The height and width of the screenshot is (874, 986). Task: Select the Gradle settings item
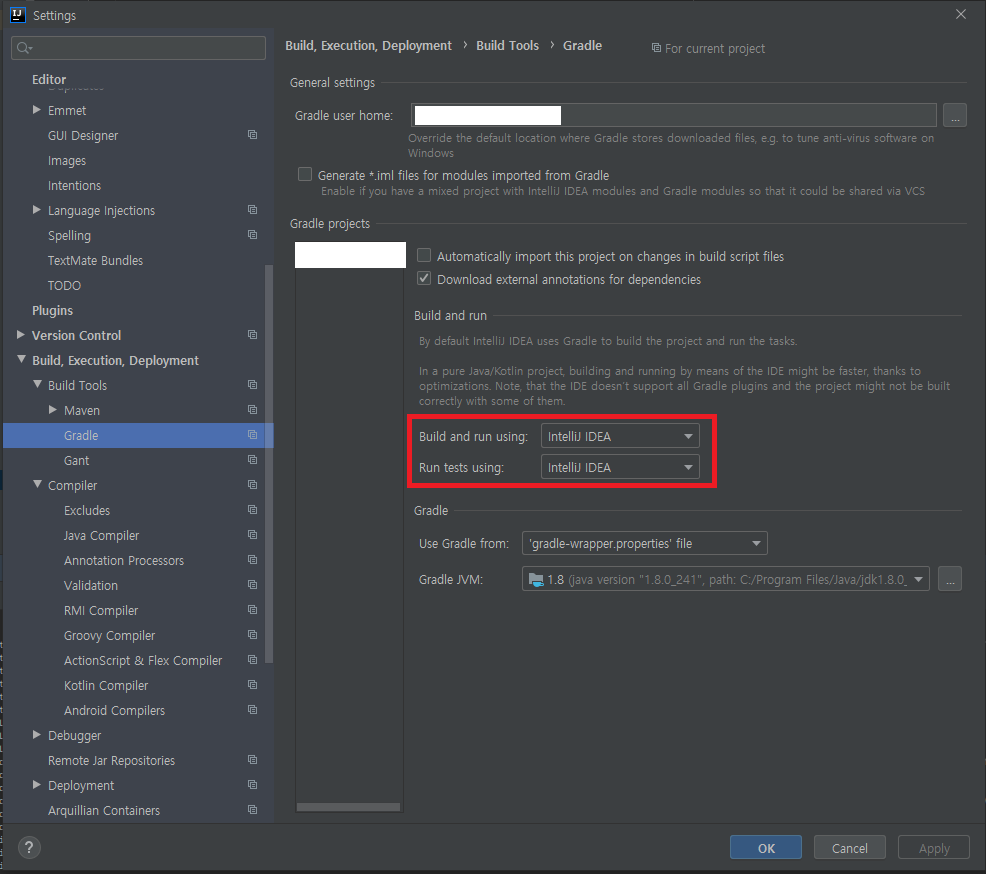point(138,435)
